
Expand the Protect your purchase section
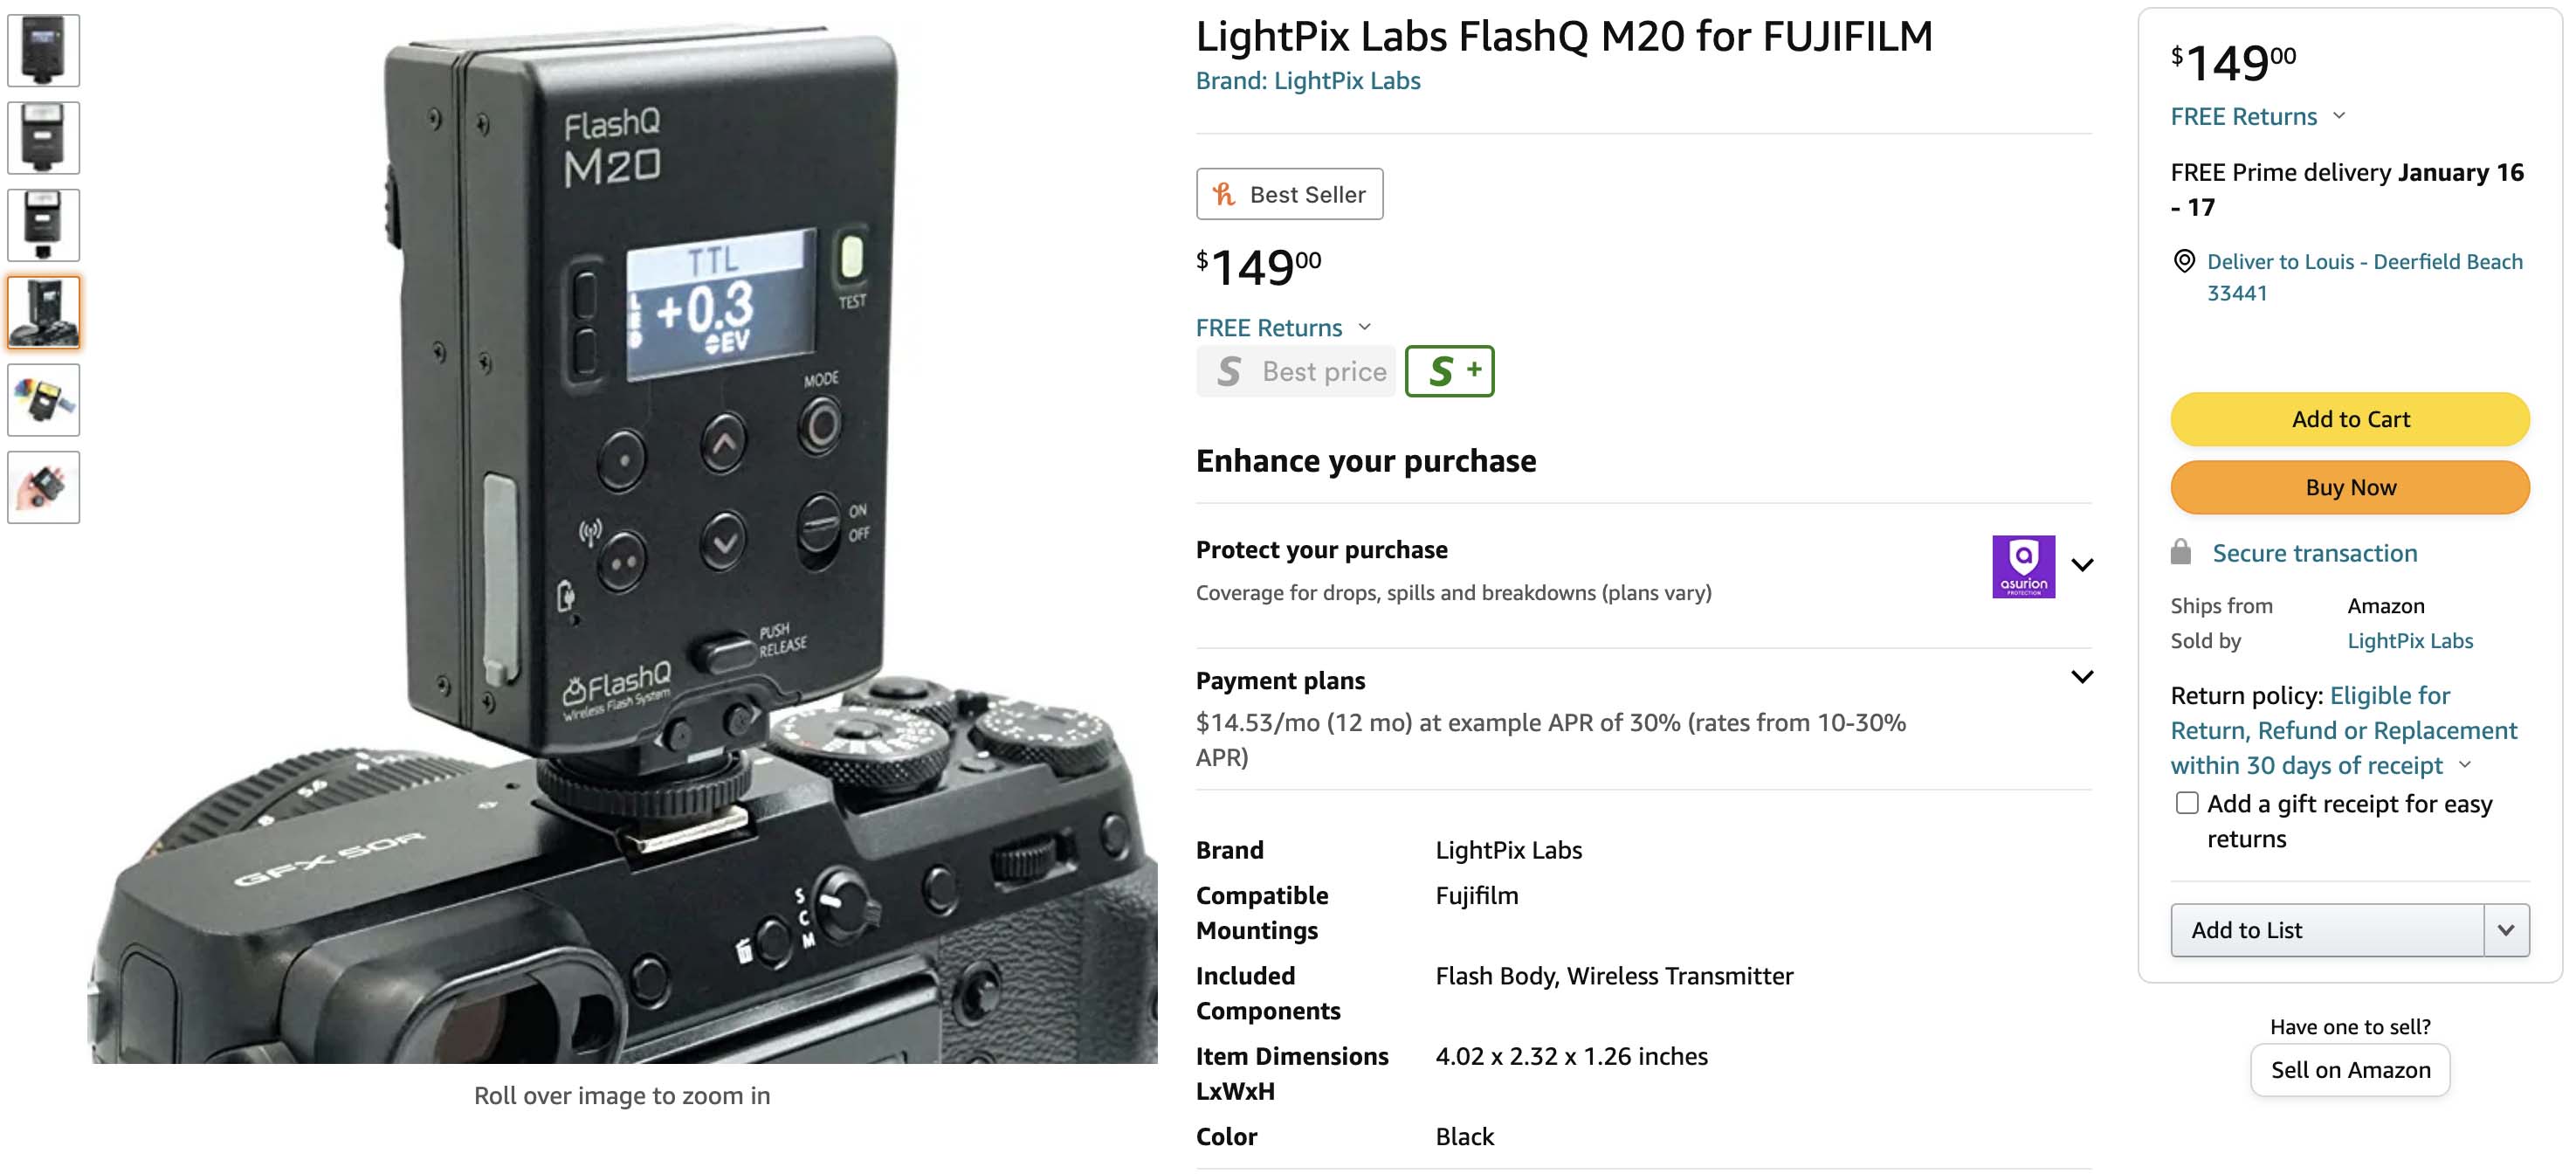point(2082,565)
